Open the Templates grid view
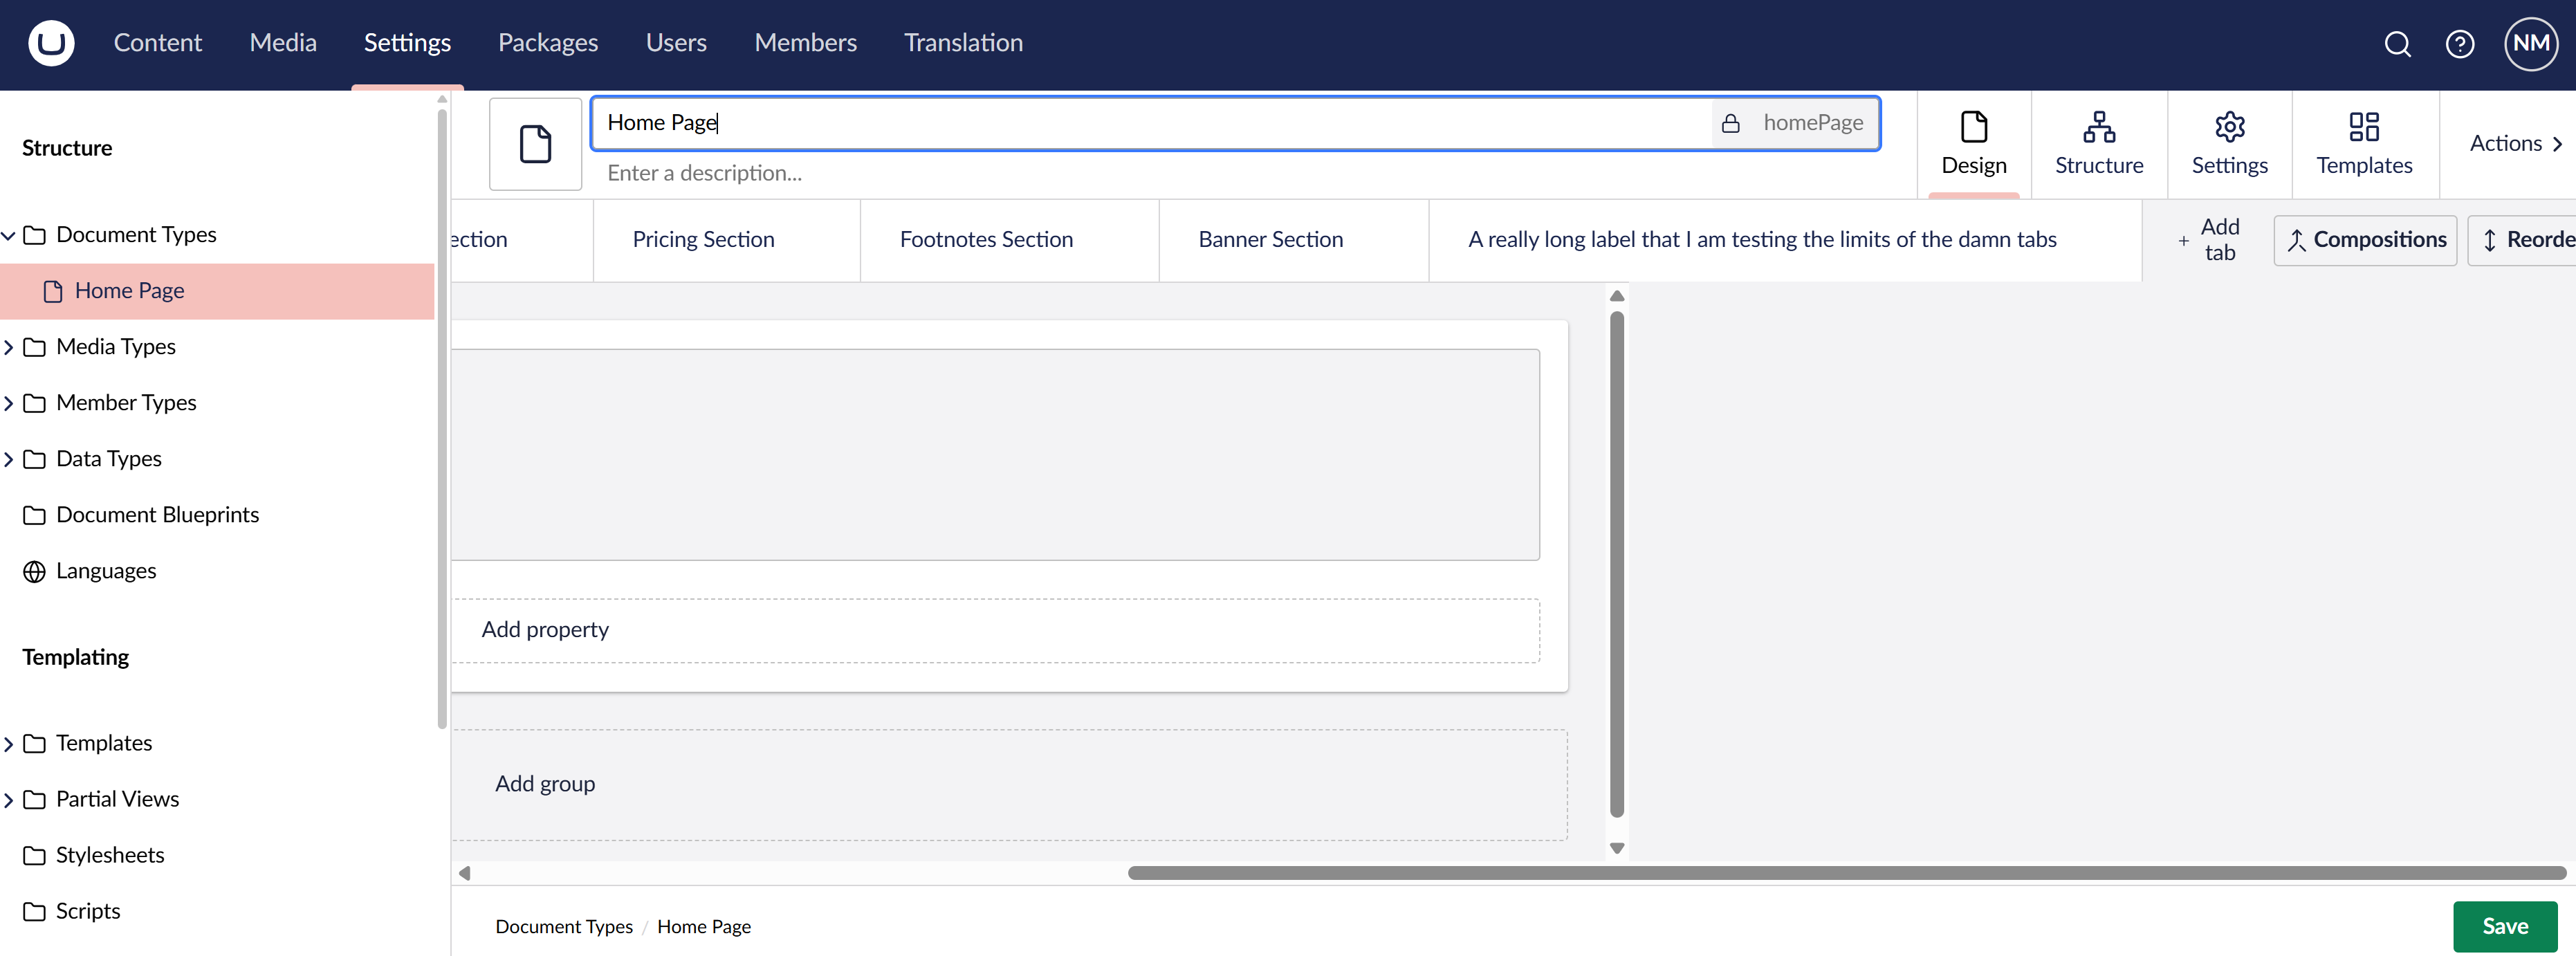Viewport: 2576px width, 956px height. (x=2363, y=144)
